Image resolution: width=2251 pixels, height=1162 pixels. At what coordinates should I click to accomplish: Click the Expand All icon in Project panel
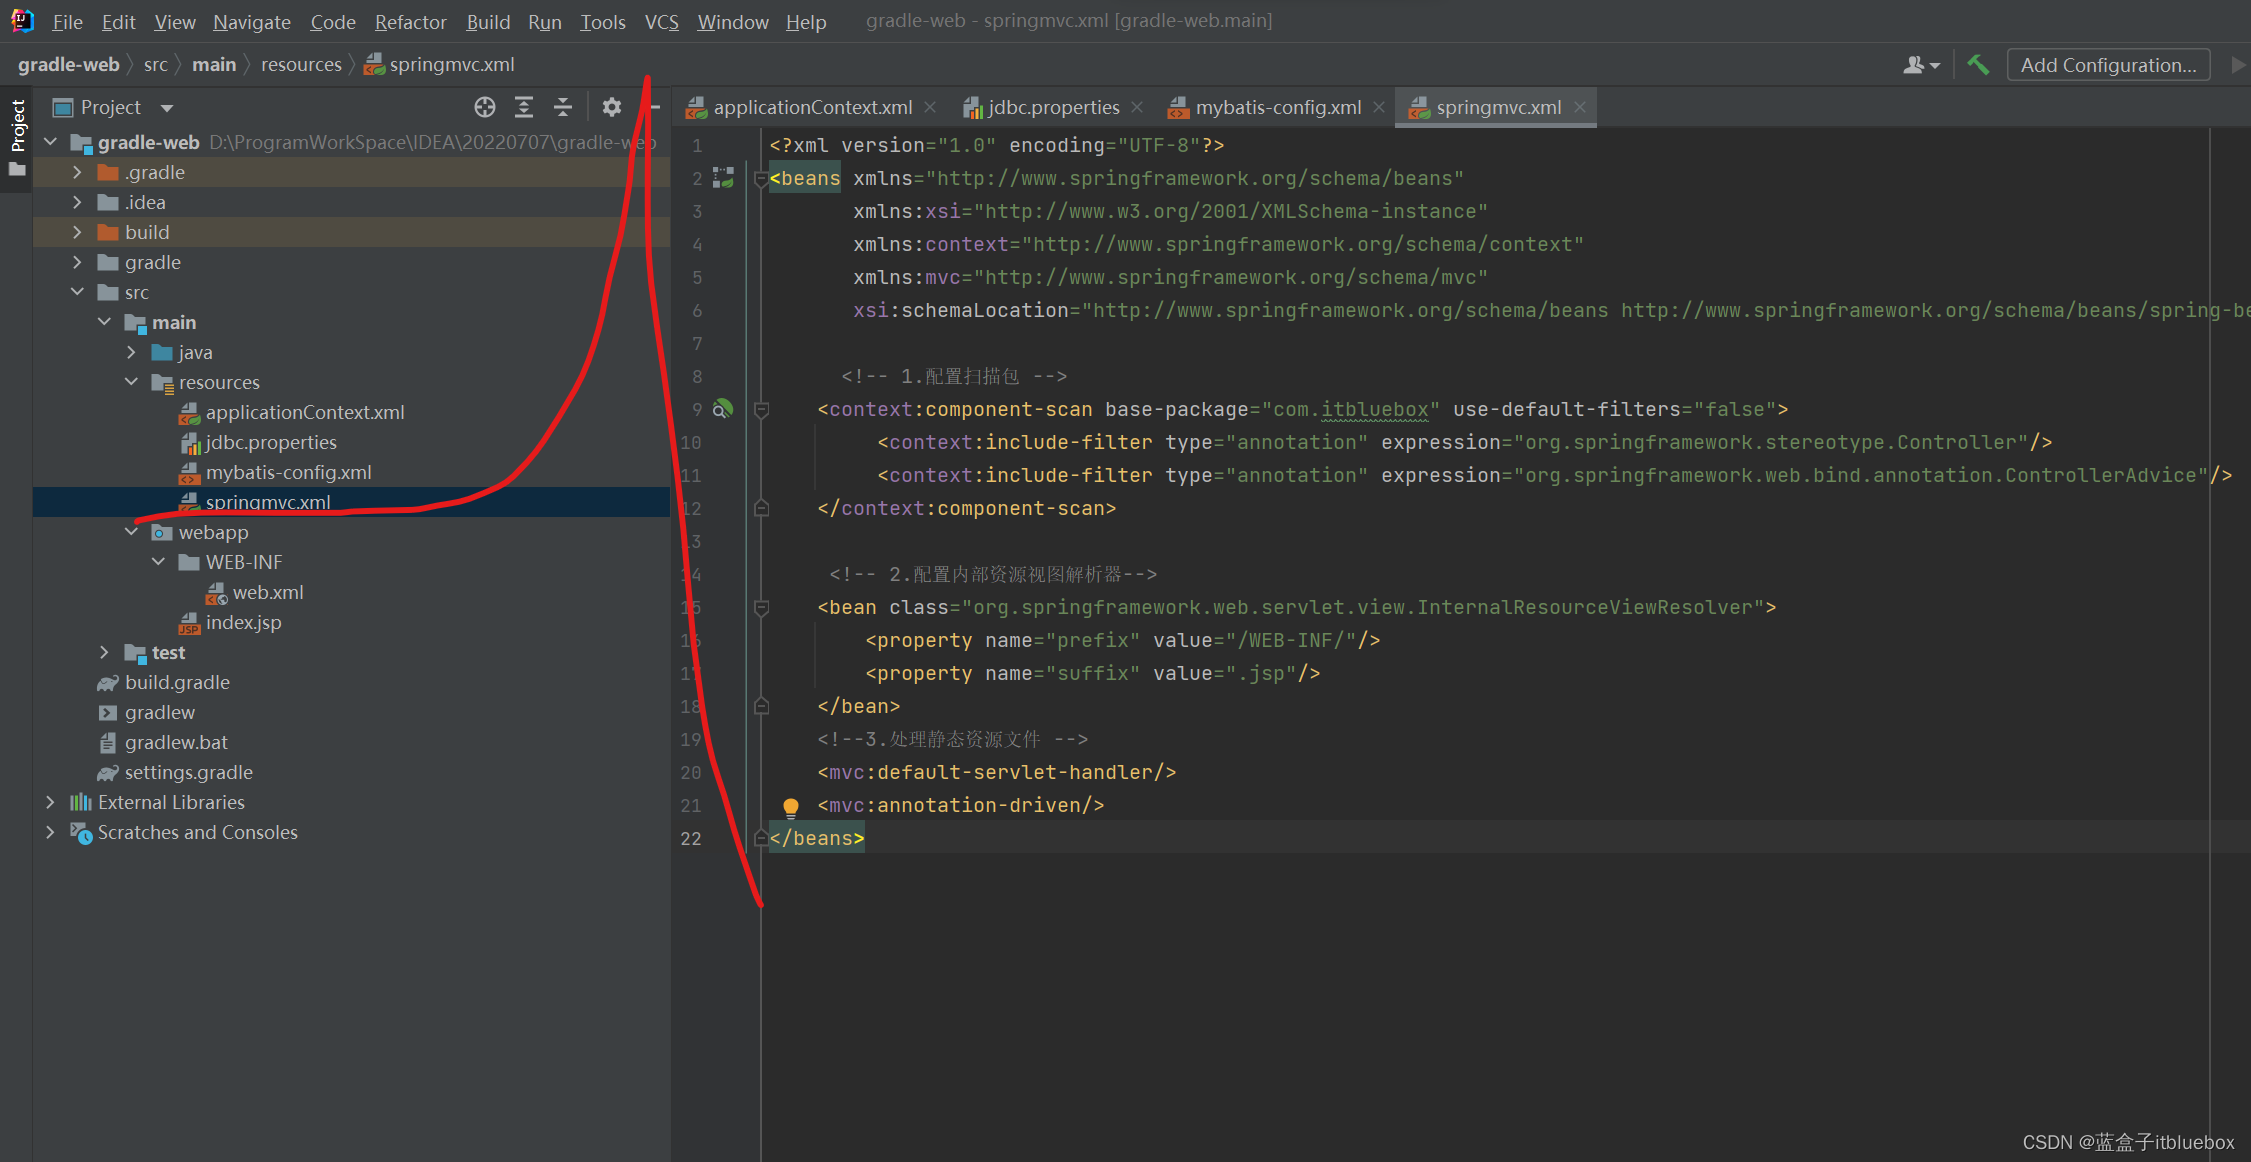[x=520, y=107]
